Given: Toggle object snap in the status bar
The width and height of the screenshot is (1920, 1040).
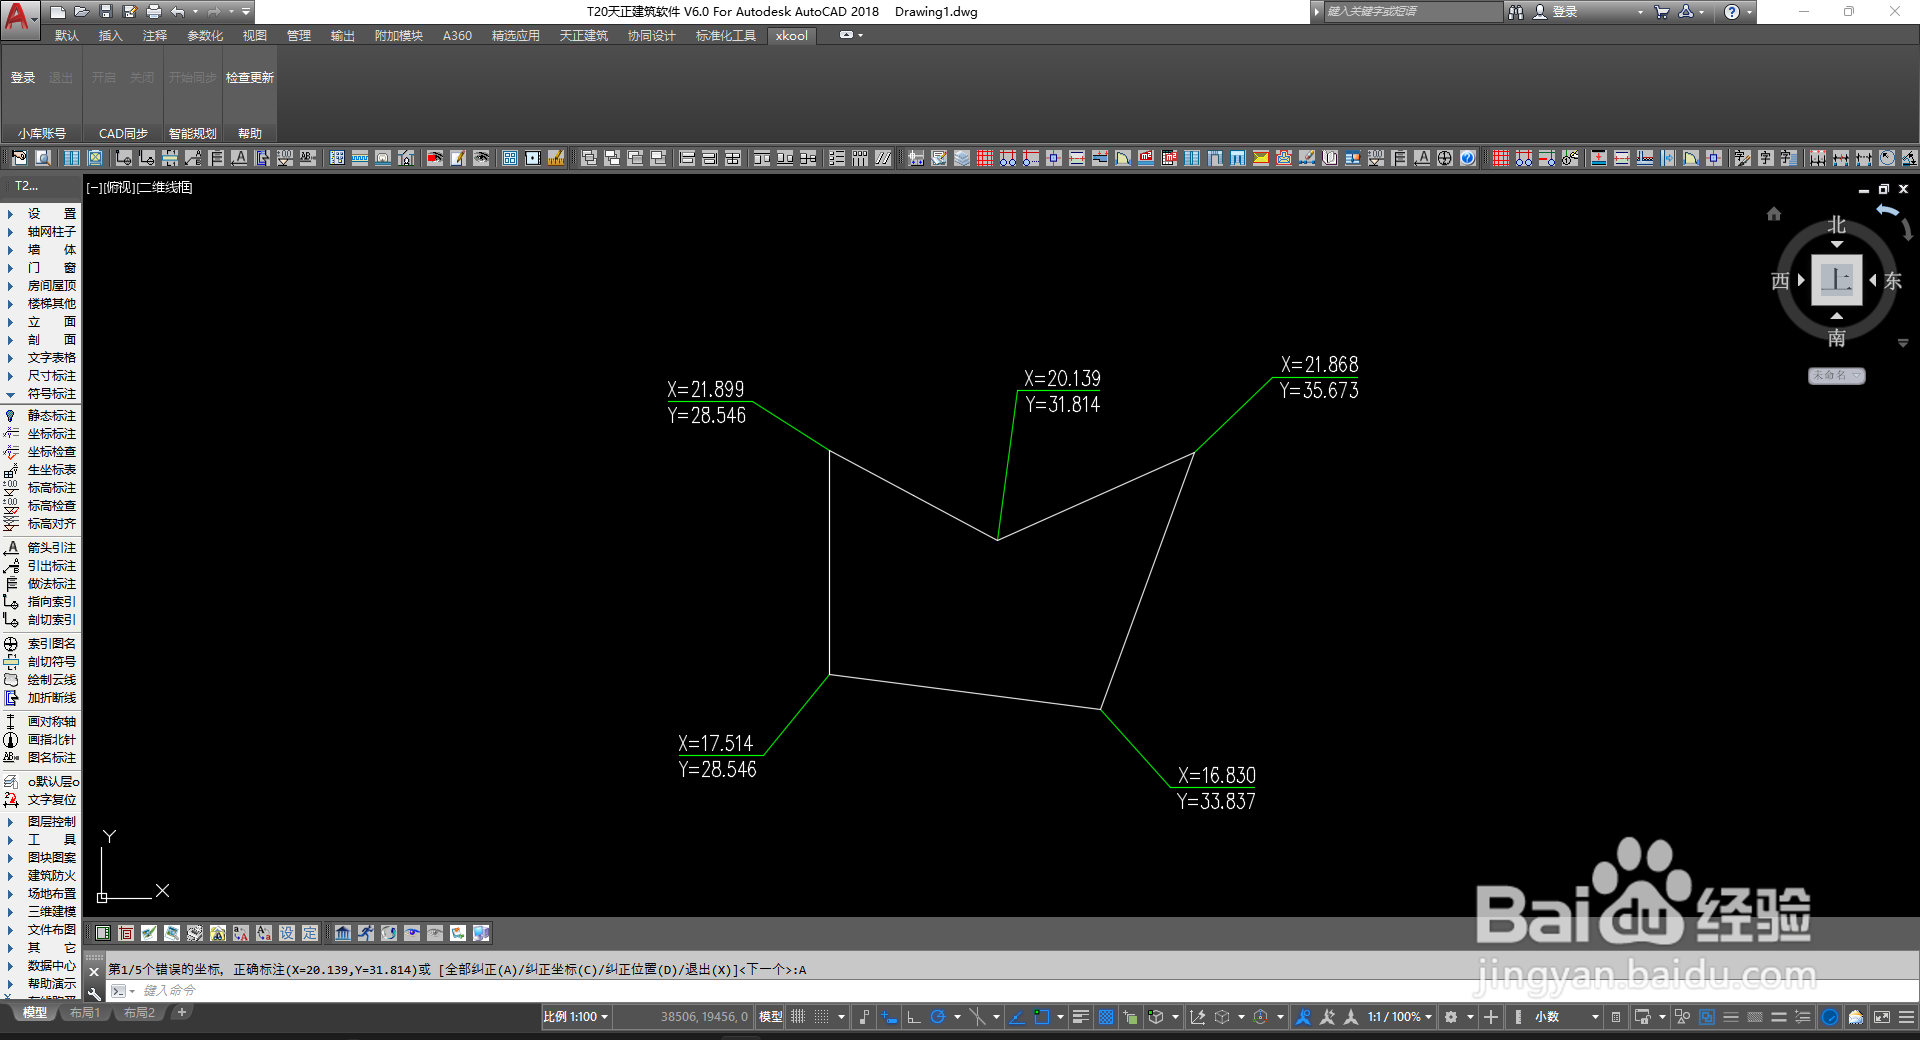Looking at the screenshot, I should (1041, 1017).
